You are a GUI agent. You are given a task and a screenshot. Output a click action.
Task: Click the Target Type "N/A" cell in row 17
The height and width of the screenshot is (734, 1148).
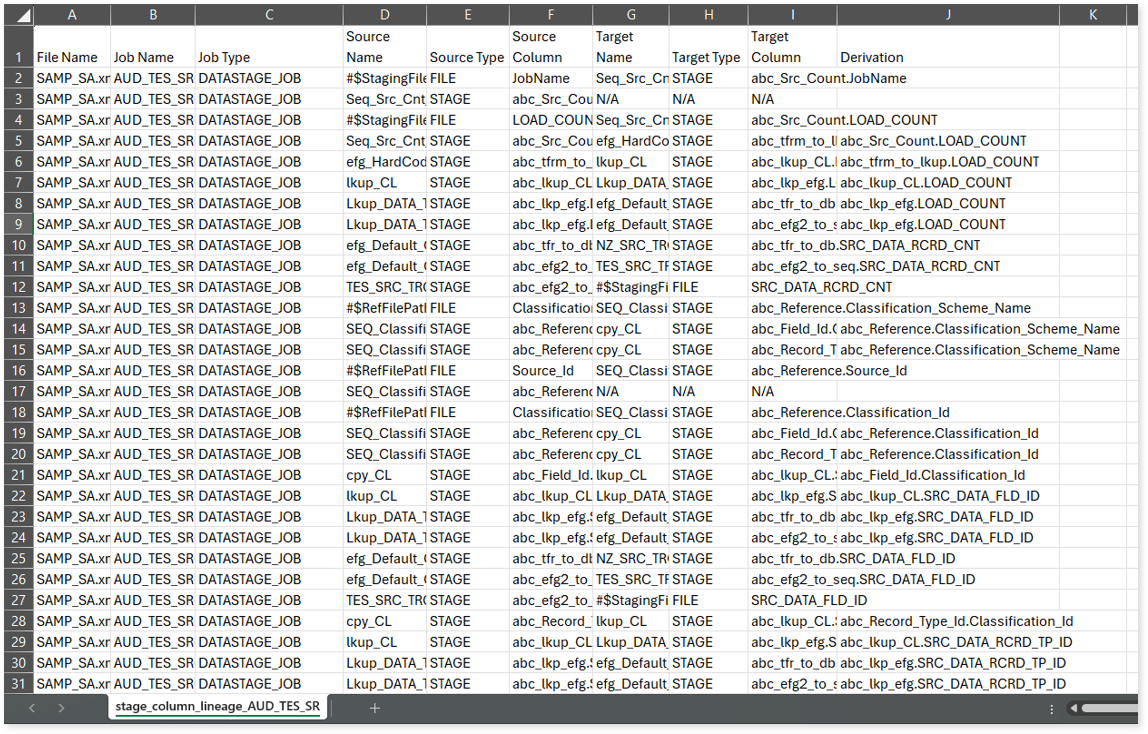(x=708, y=392)
